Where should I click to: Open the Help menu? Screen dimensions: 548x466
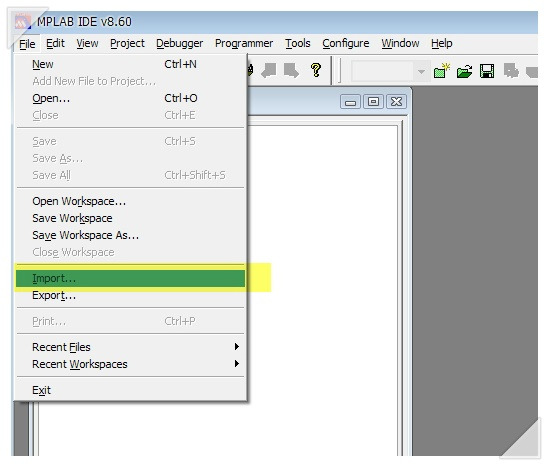441,43
